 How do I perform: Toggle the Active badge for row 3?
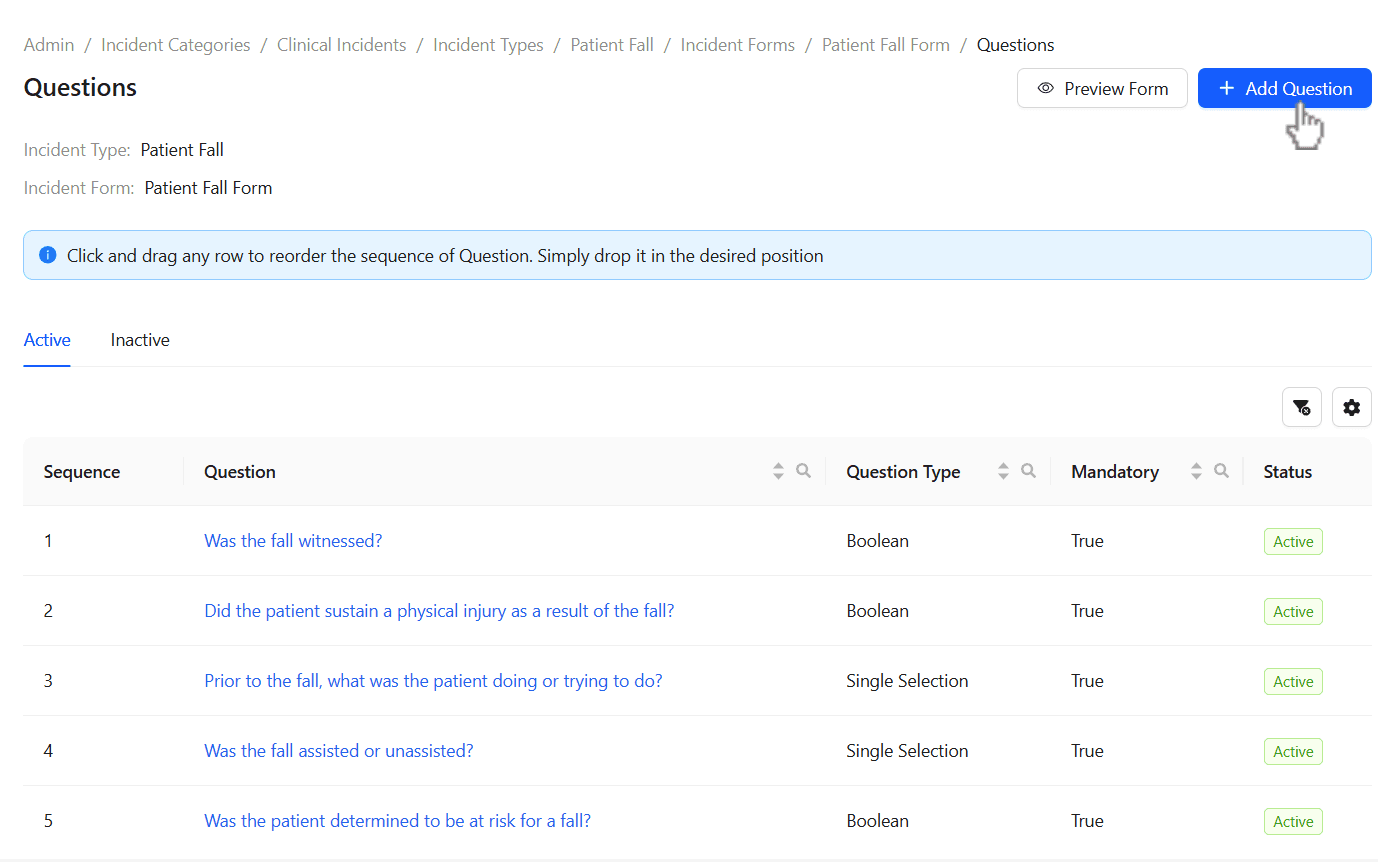(x=1293, y=681)
